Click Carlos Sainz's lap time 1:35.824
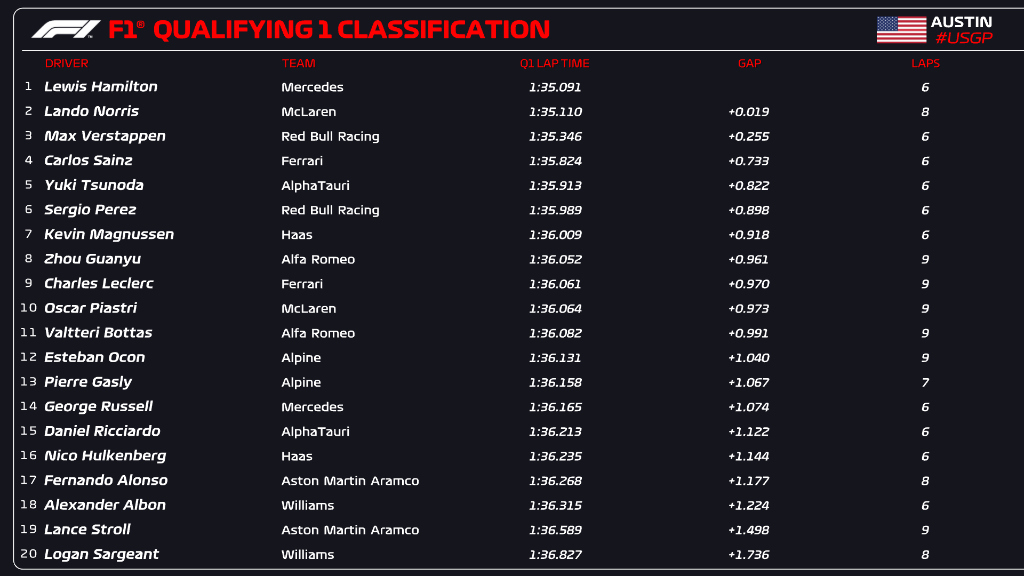 point(554,161)
